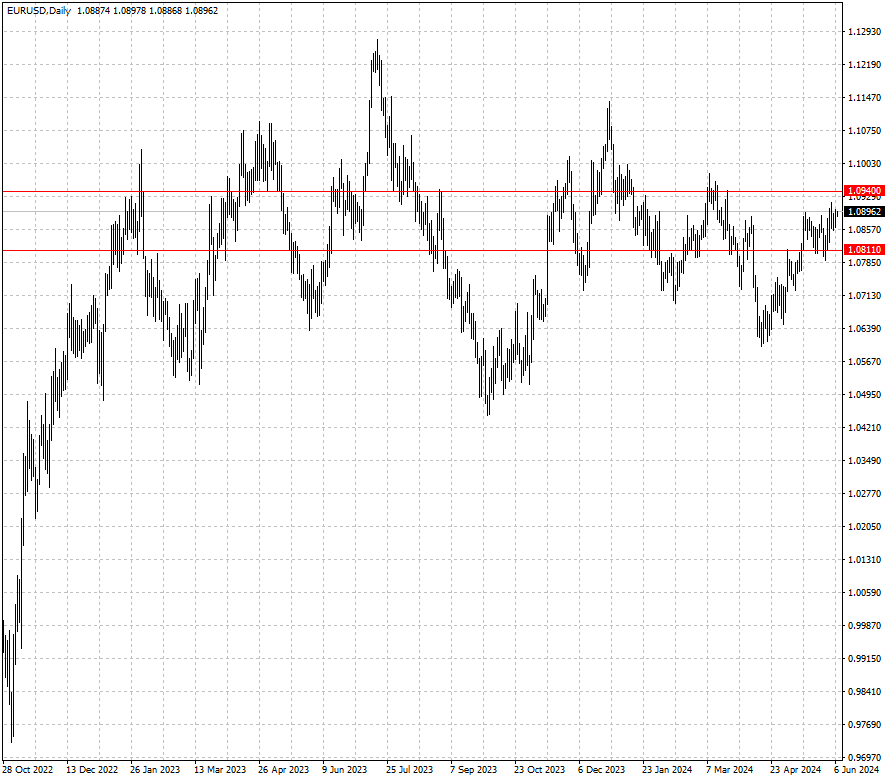The height and width of the screenshot is (781, 888).
Task: Click the date label 26 Jan 2023
Action: coord(155,770)
